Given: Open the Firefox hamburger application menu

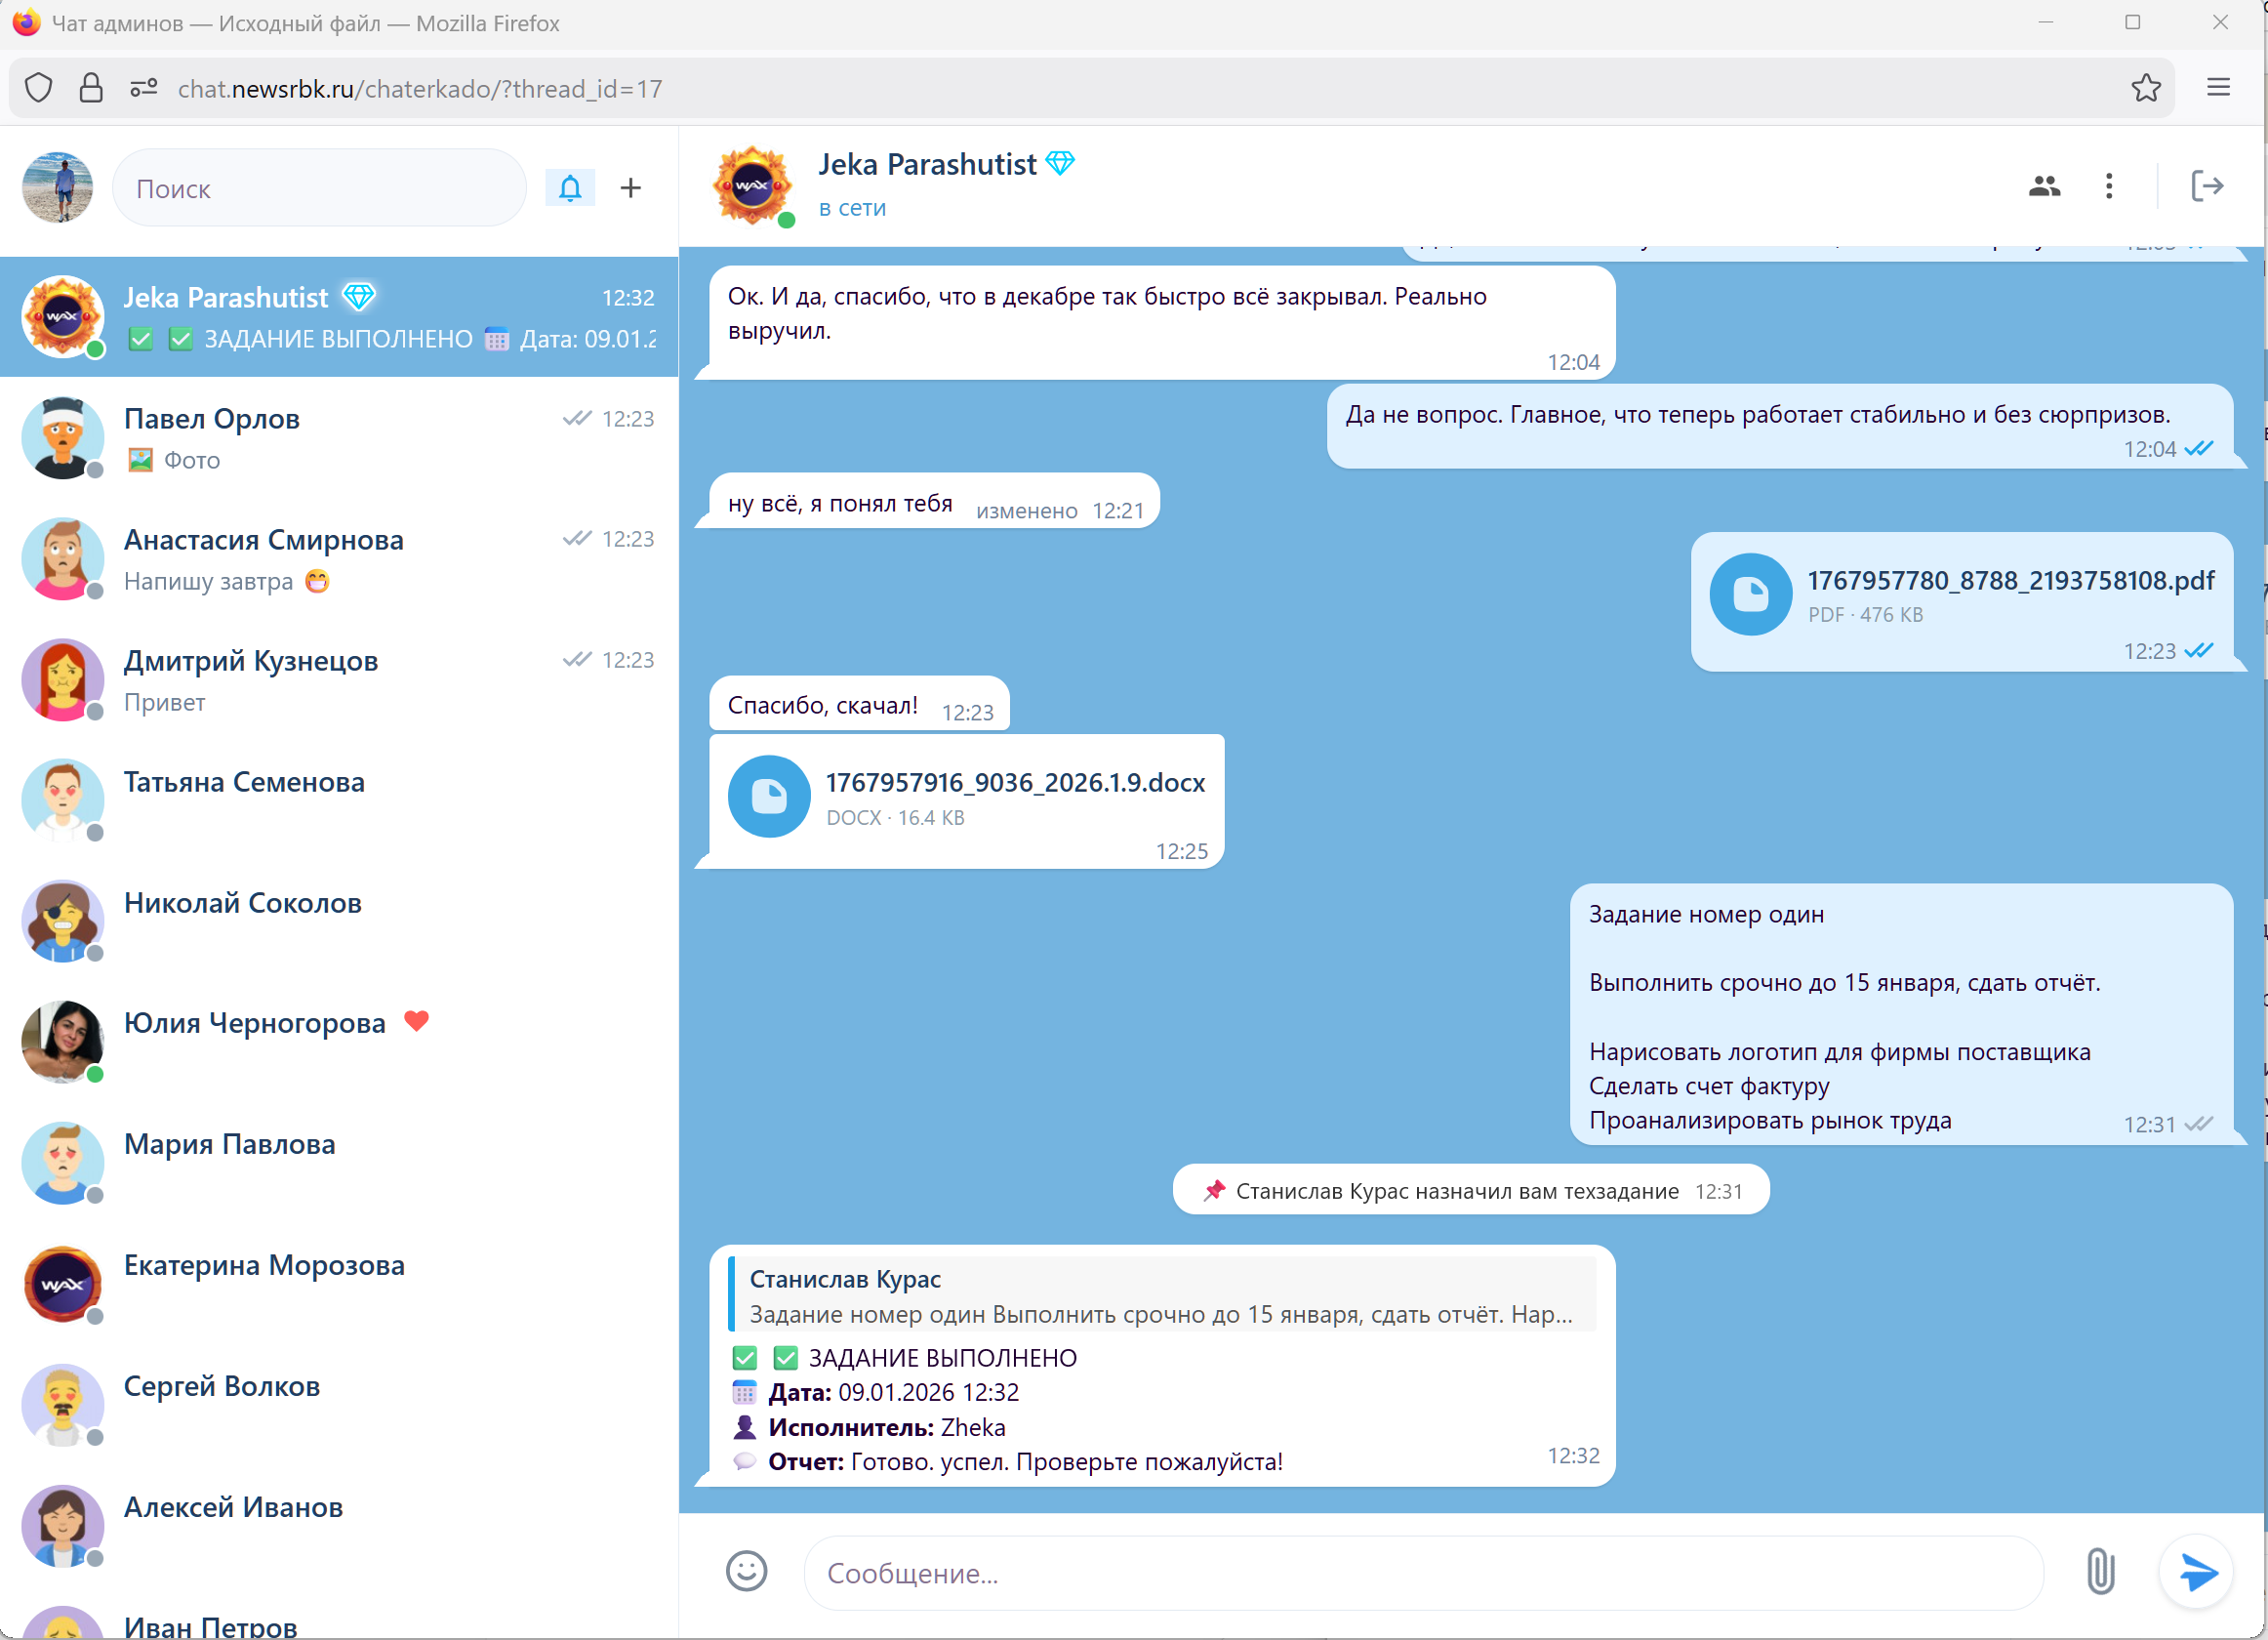Looking at the screenshot, I should point(2218,88).
